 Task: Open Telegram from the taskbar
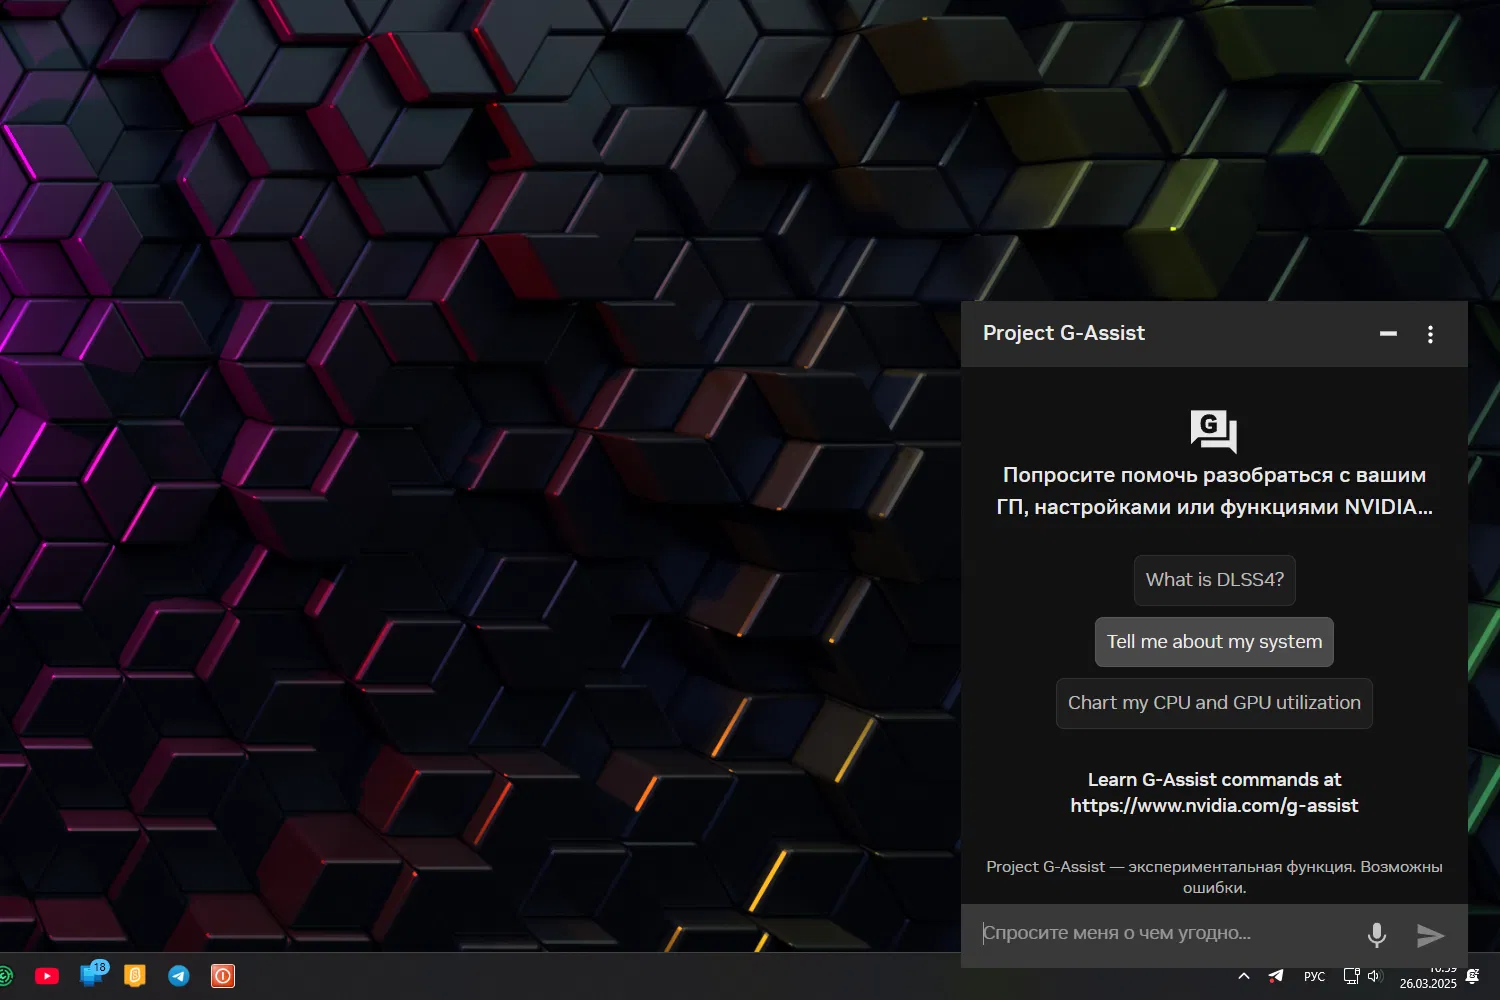coord(179,976)
